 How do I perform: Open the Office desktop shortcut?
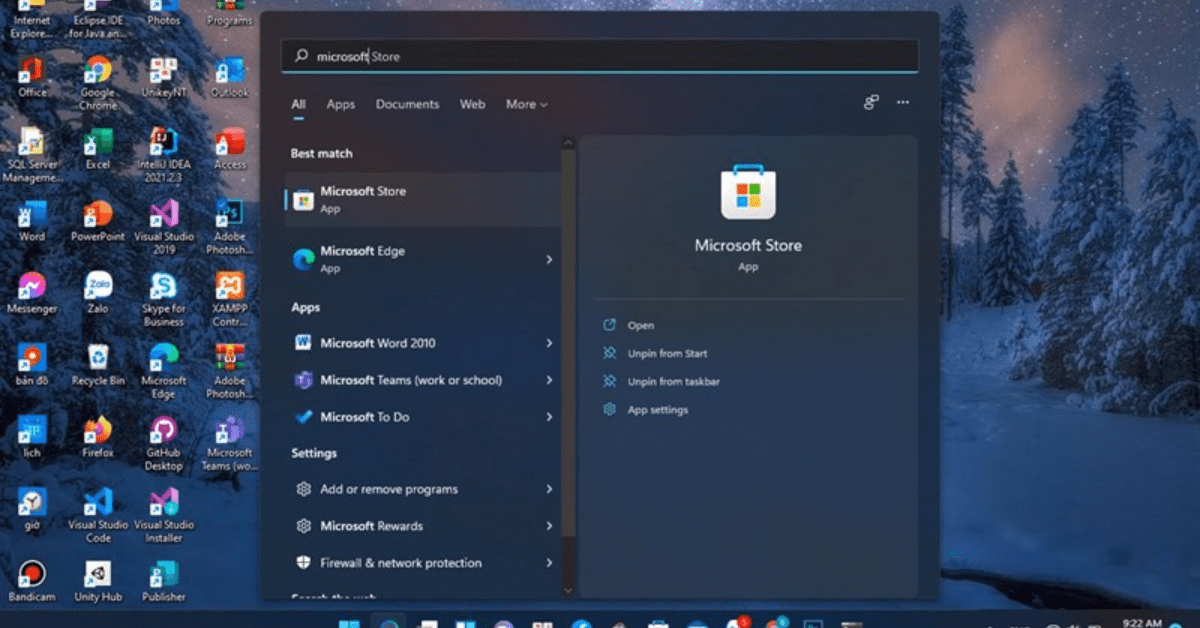coord(32,77)
